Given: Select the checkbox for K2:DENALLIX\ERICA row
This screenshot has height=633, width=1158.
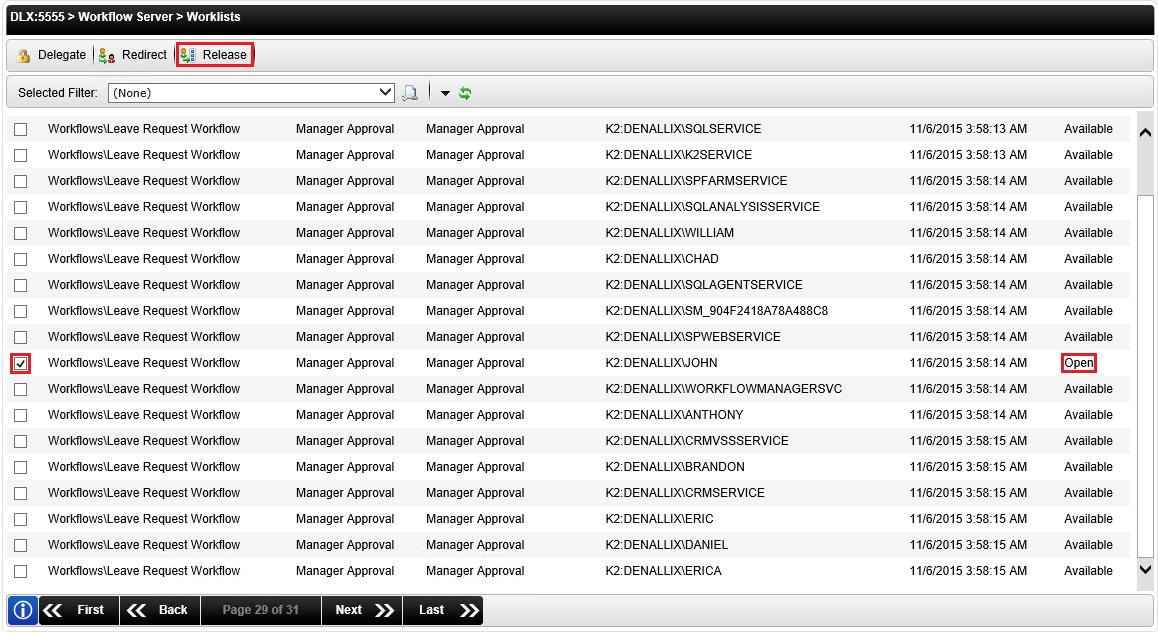Looking at the screenshot, I should click(x=22, y=571).
